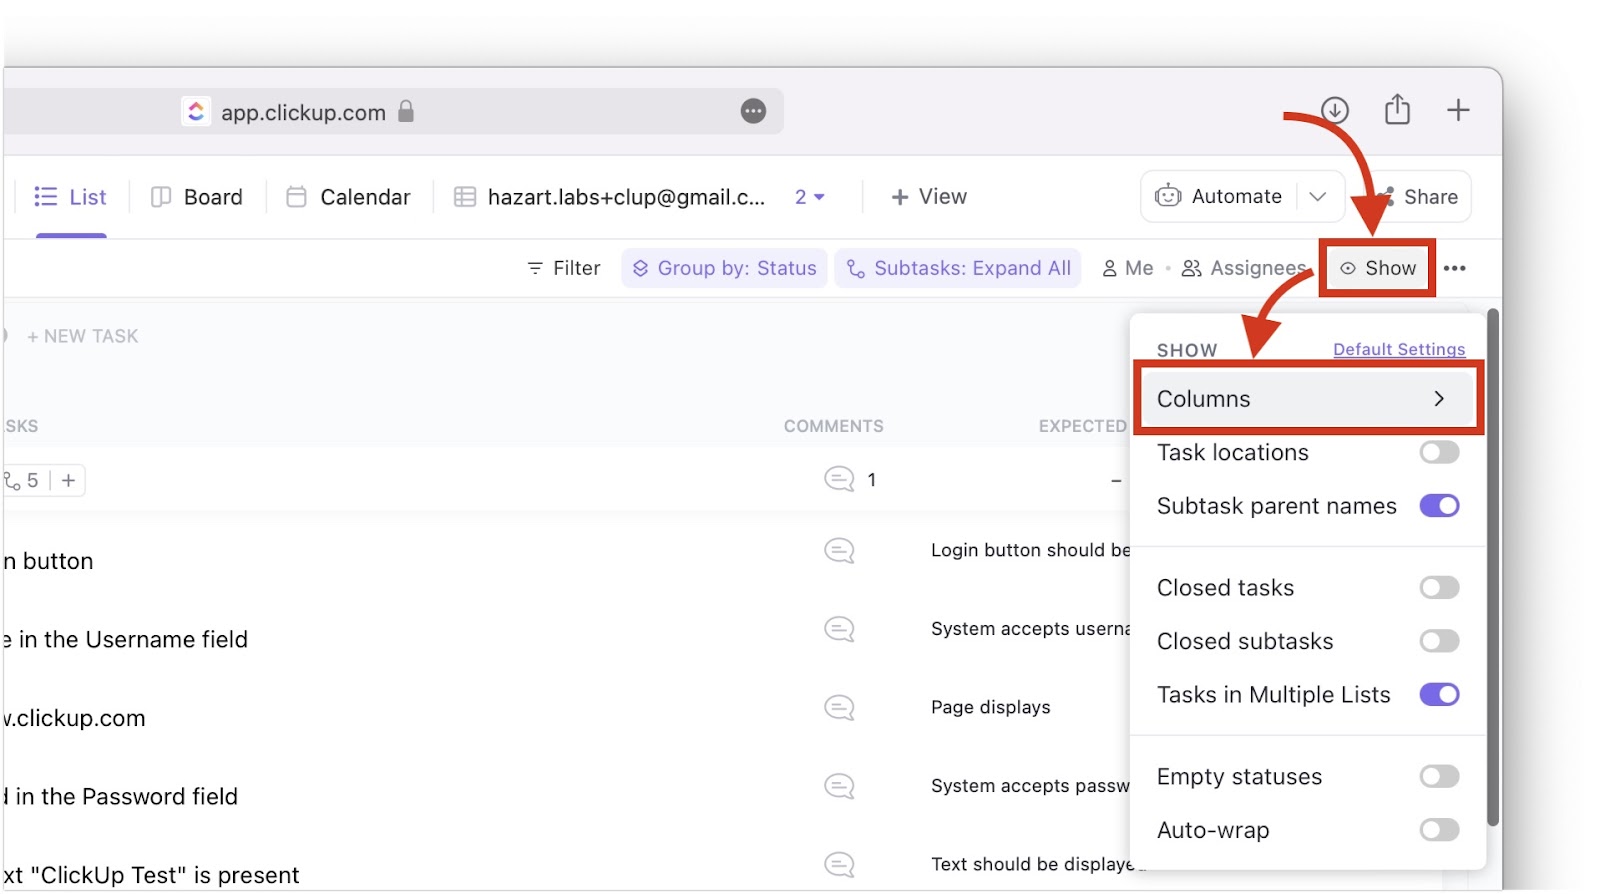This screenshot has height=894, width=1600.
Task: Click the lock icon next to app.clickup.com
Action: click(x=406, y=111)
